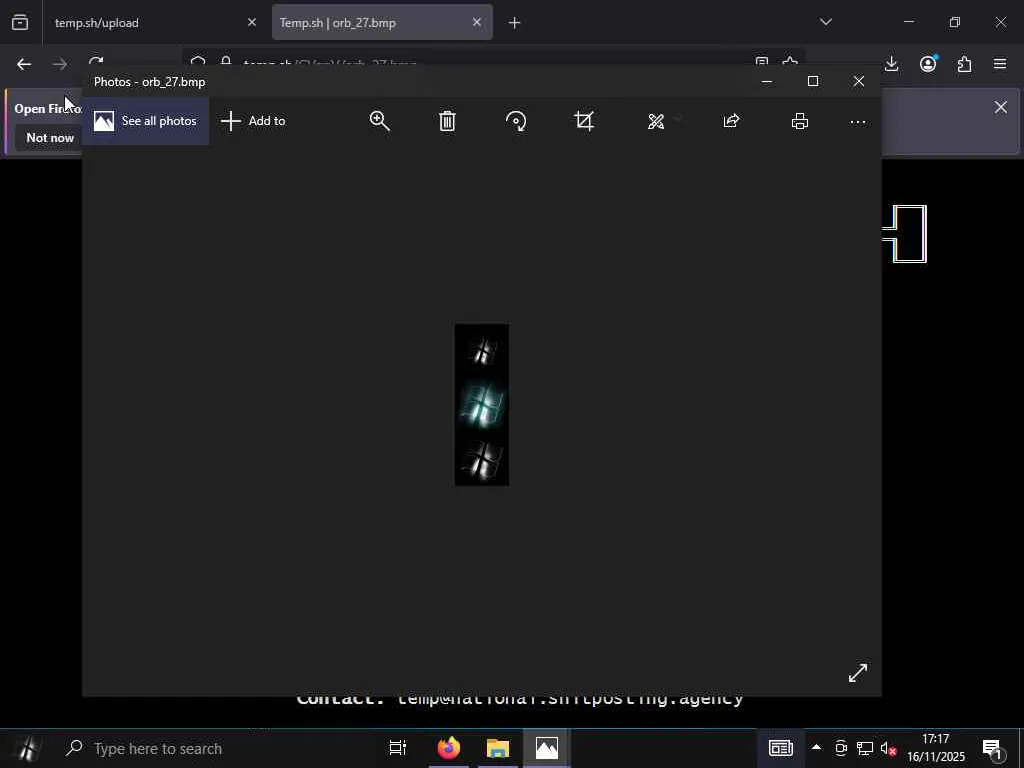Open the Firefox account icon
Screen dimensions: 1024x768
928,63
